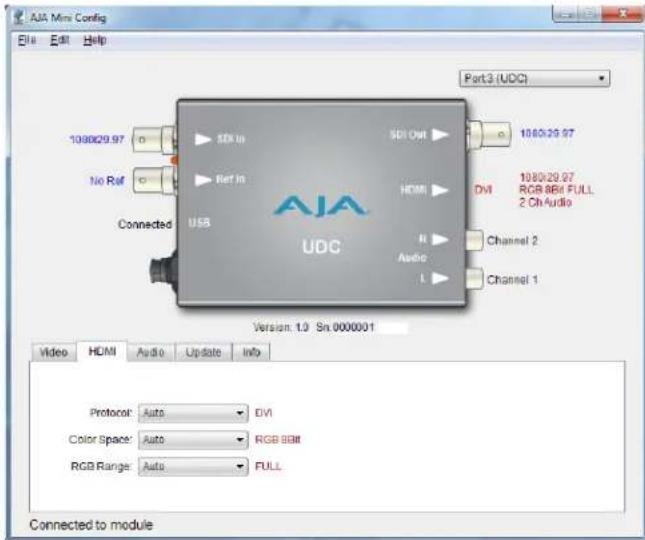The height and width of the screenshot is (540, 645).
Task: Click the AJA Mini Config title bar icon
Action: [x=19, y=18]
